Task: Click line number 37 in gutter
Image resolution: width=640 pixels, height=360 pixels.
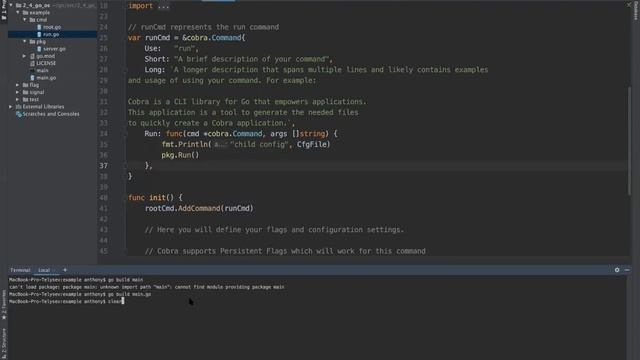Action: pyautogui.click(x=103, y=166)
